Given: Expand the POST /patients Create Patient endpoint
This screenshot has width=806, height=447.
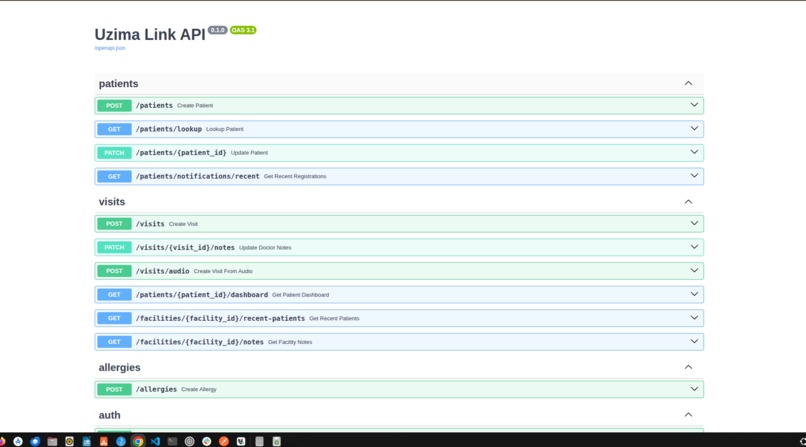Looking at the screenshot, I should point(399,105).
